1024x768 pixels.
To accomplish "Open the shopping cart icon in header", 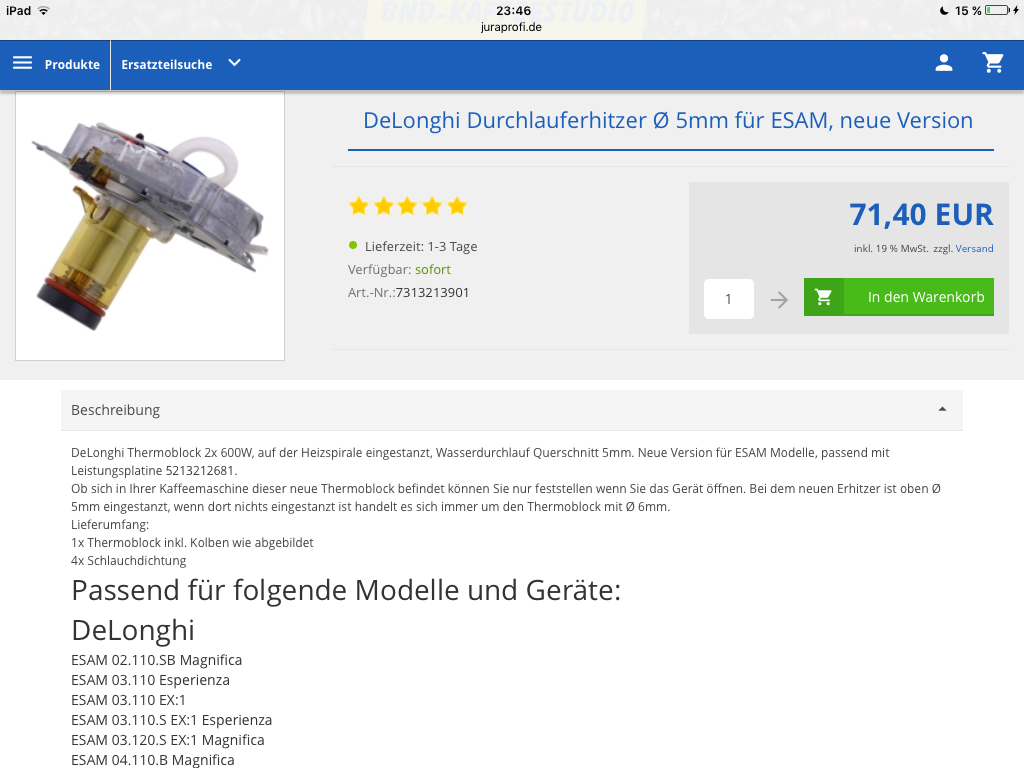I will (993, 63).
